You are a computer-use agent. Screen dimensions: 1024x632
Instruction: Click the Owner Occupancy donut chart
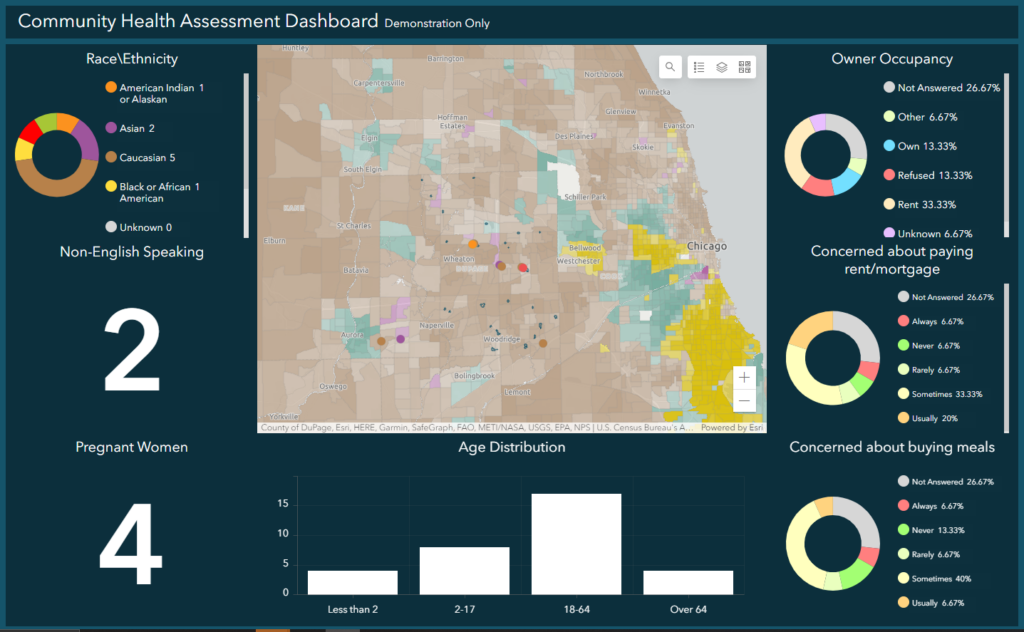pos(825,155)
